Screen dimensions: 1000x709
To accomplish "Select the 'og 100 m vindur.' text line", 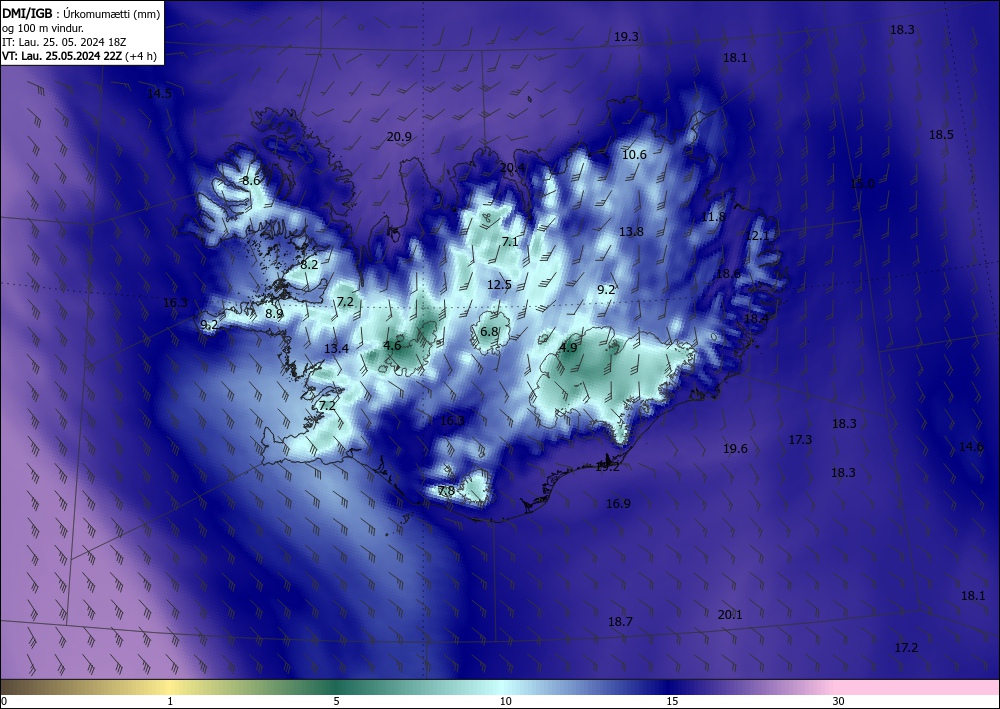I will 43,28.
